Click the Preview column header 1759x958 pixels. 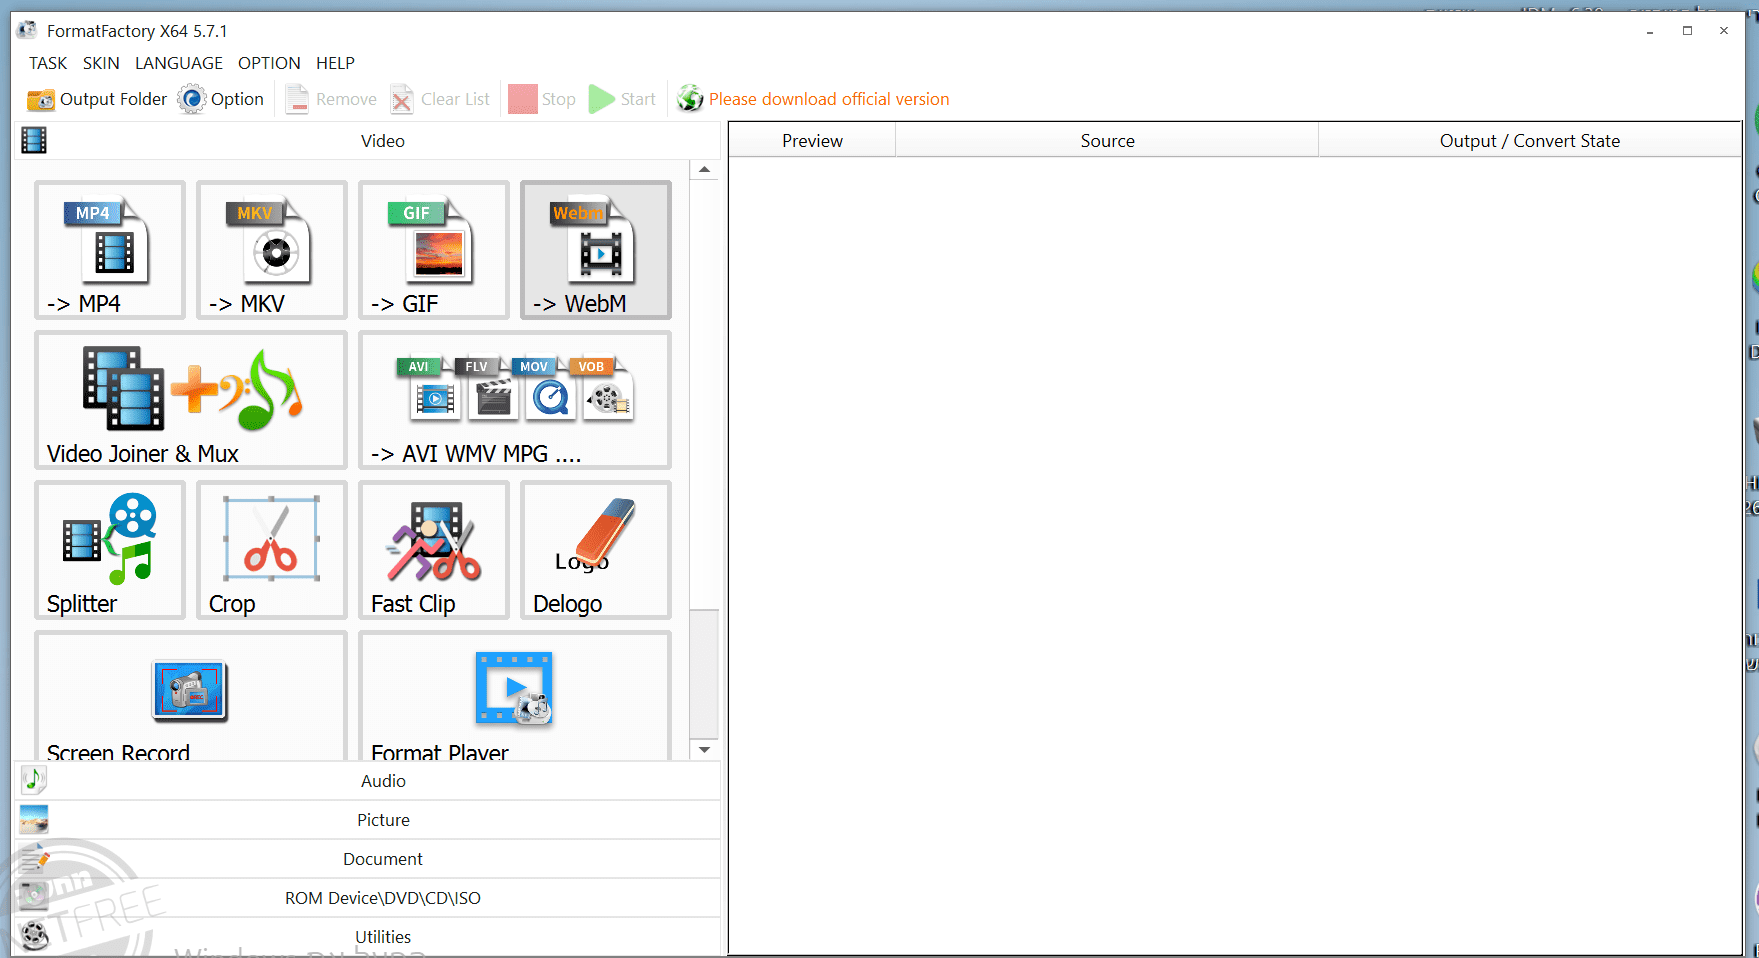coord(812,141)
